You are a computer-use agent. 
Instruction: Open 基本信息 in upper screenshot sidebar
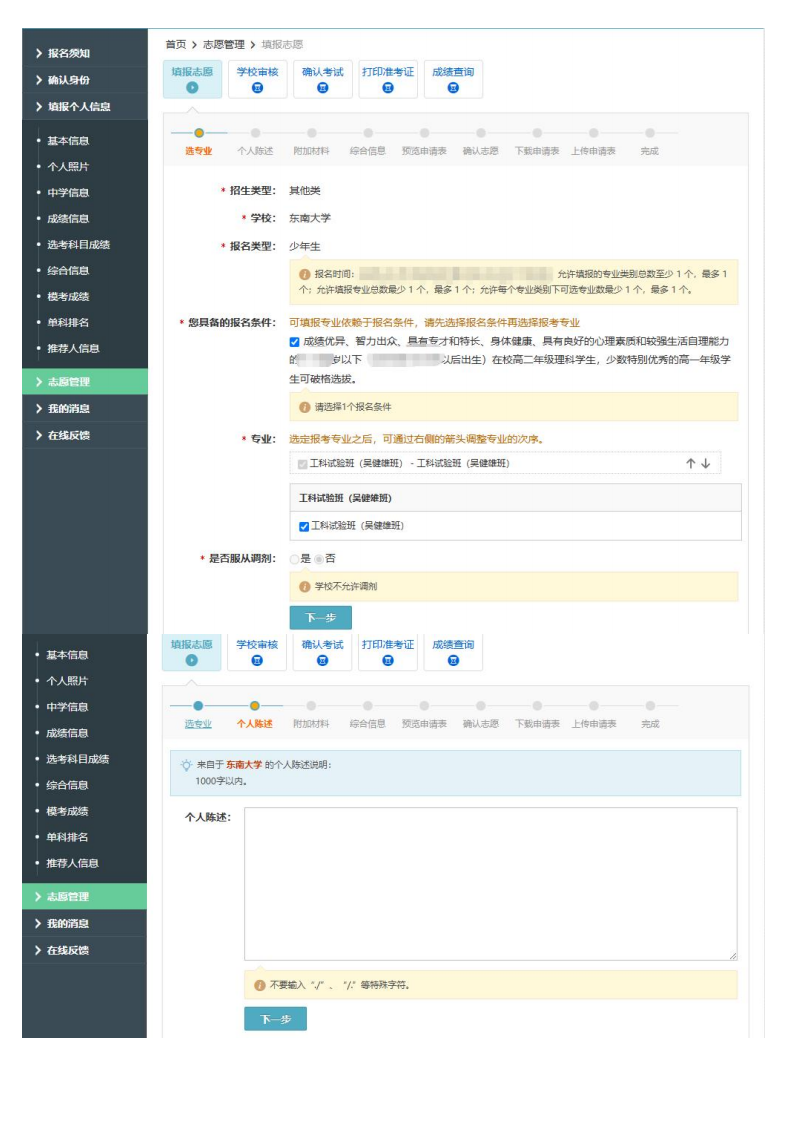coord(68,140)
